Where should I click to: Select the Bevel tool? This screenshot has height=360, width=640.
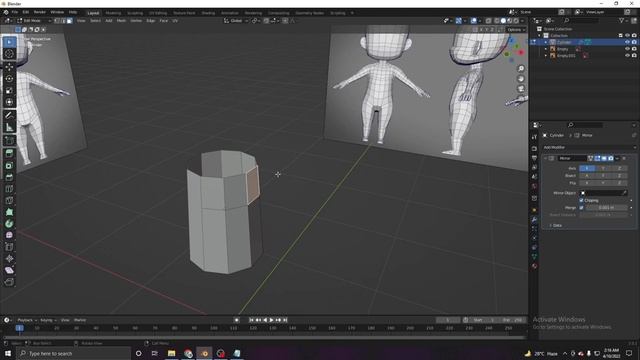click(9, 177)
